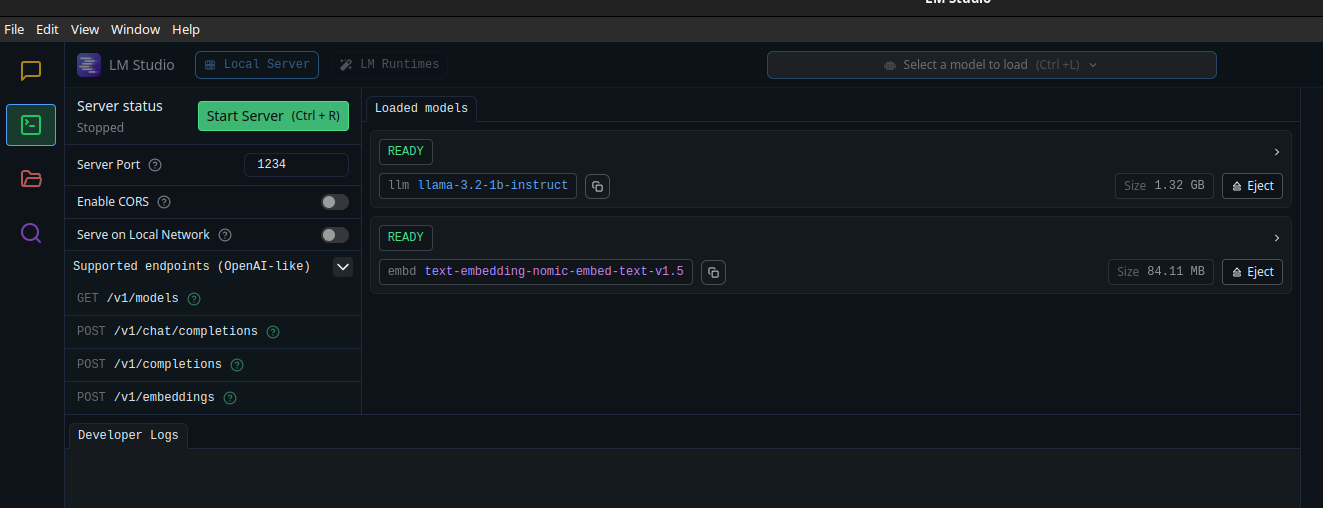Show info for GET /v1/models endpoint
Viewport: 1323px width, 508px height.
tap(194, 298)
